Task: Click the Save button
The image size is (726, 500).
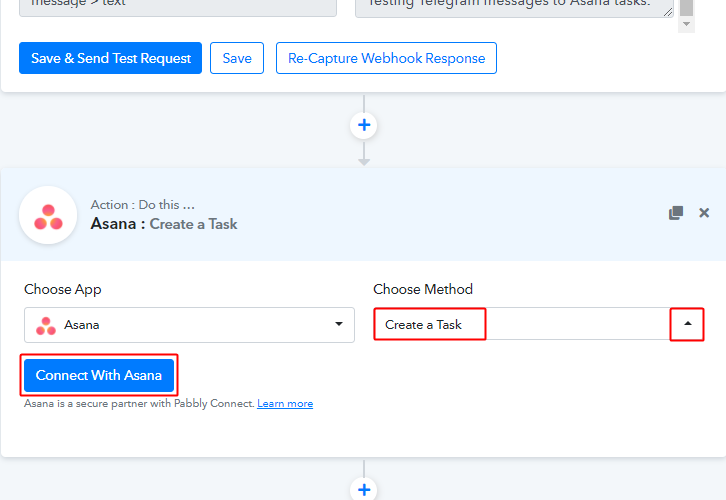Action: [237, 58]
